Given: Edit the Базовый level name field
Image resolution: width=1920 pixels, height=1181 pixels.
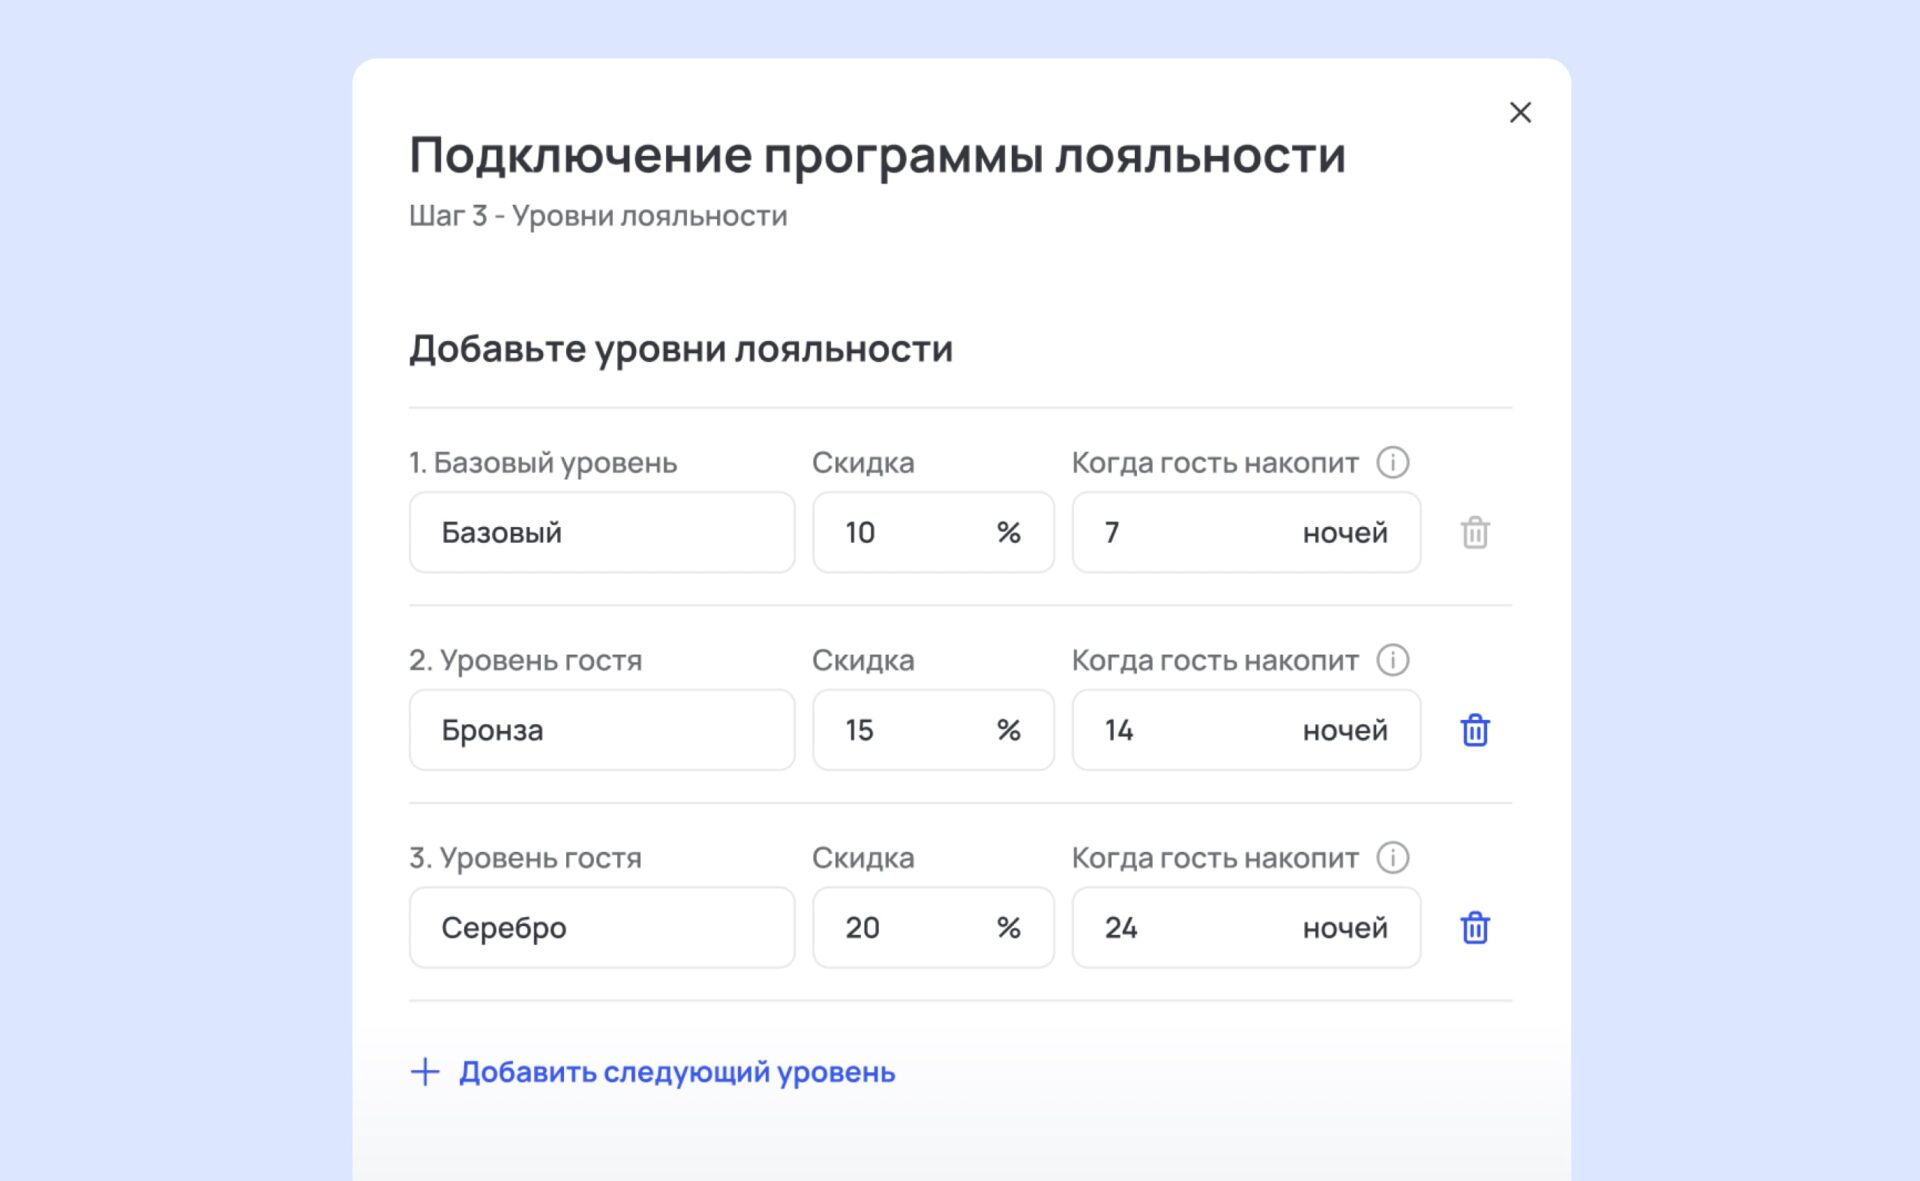Looking at the screenshot, I should click(x=601, y=532).
